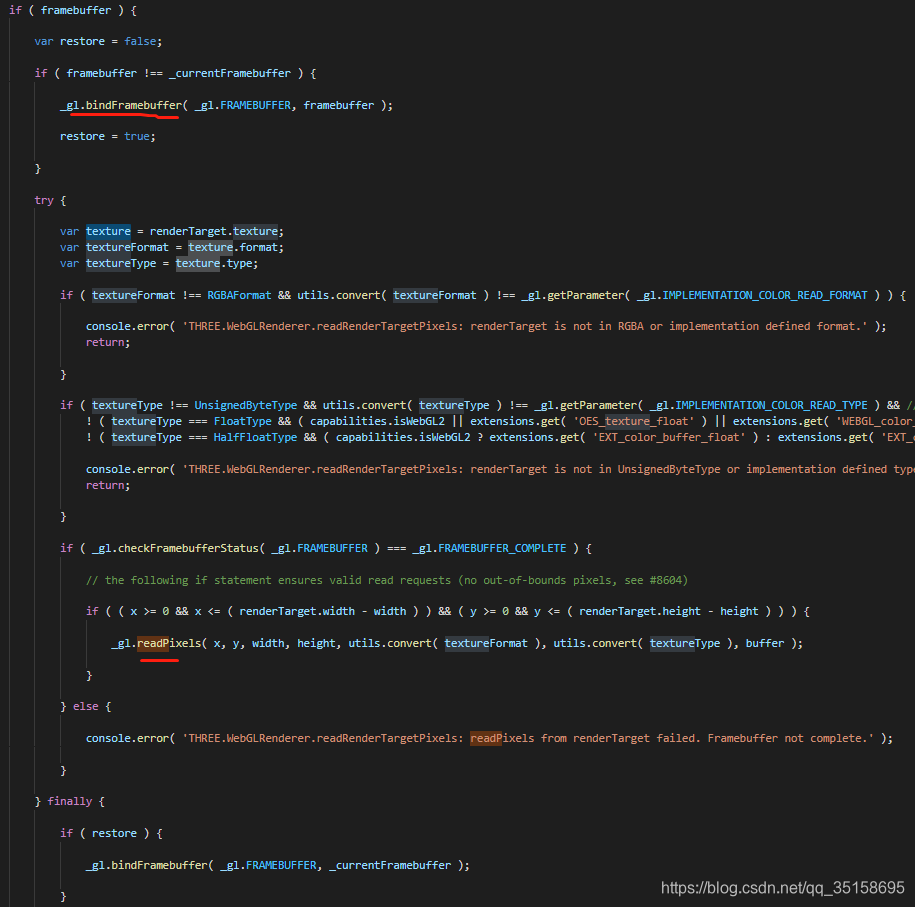Click the HalfFloatType token in the condition
Image resolution: width=915 pixels, height=907 pixels.
[x=255, y=436]
